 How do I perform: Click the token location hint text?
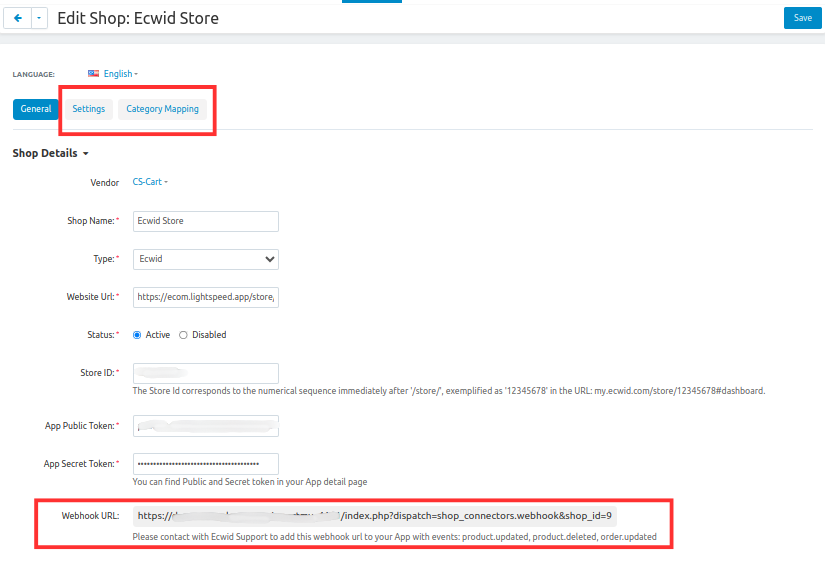click(x=250, y=481)
